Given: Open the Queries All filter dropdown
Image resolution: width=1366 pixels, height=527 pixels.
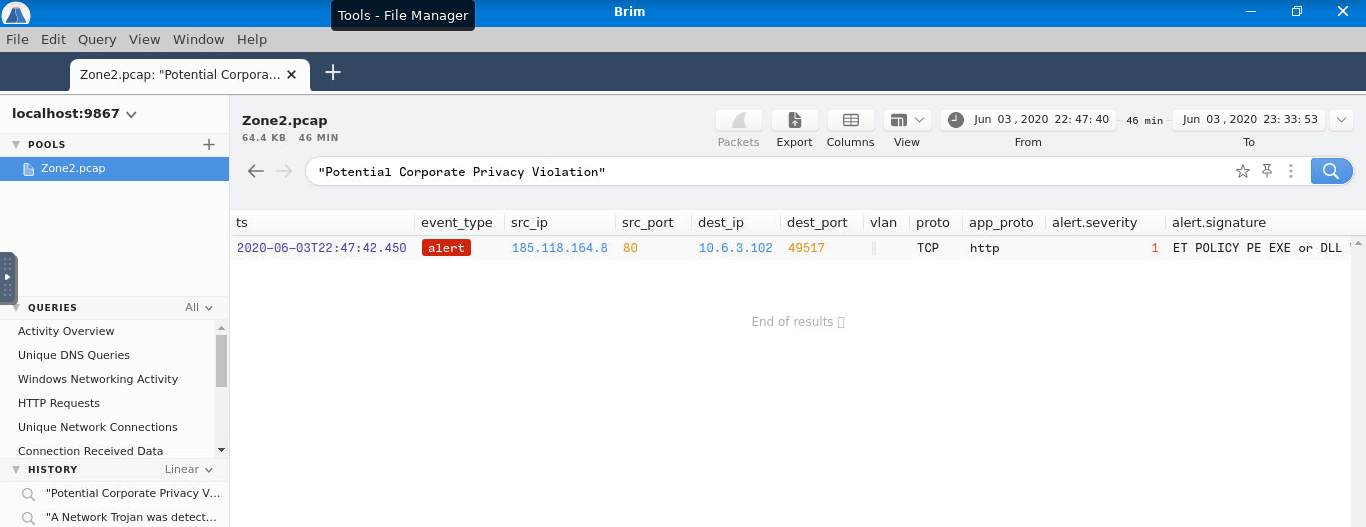Looking at the screenshot, I should click(x=199, y=308).
